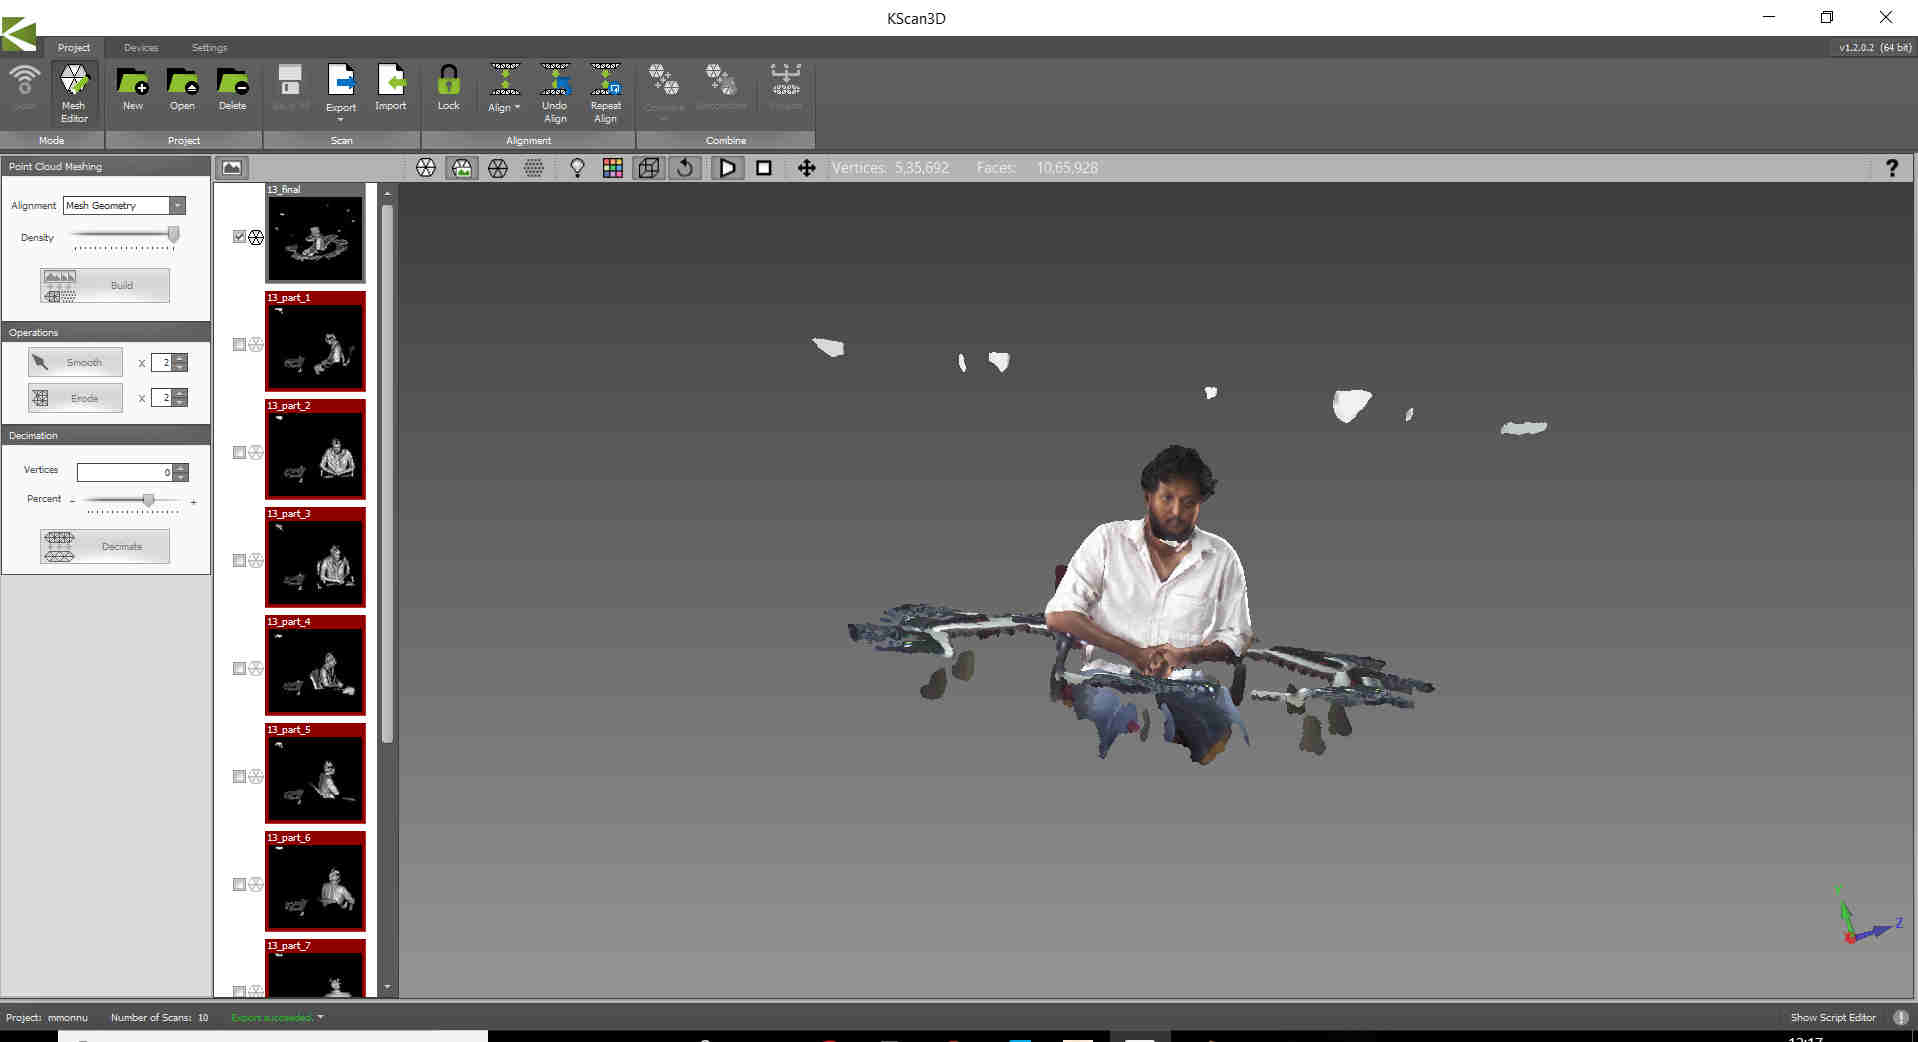
Task: Toggle mesh icon beside 13_part_1 checkbox
Action: click(x=256, y=345)
